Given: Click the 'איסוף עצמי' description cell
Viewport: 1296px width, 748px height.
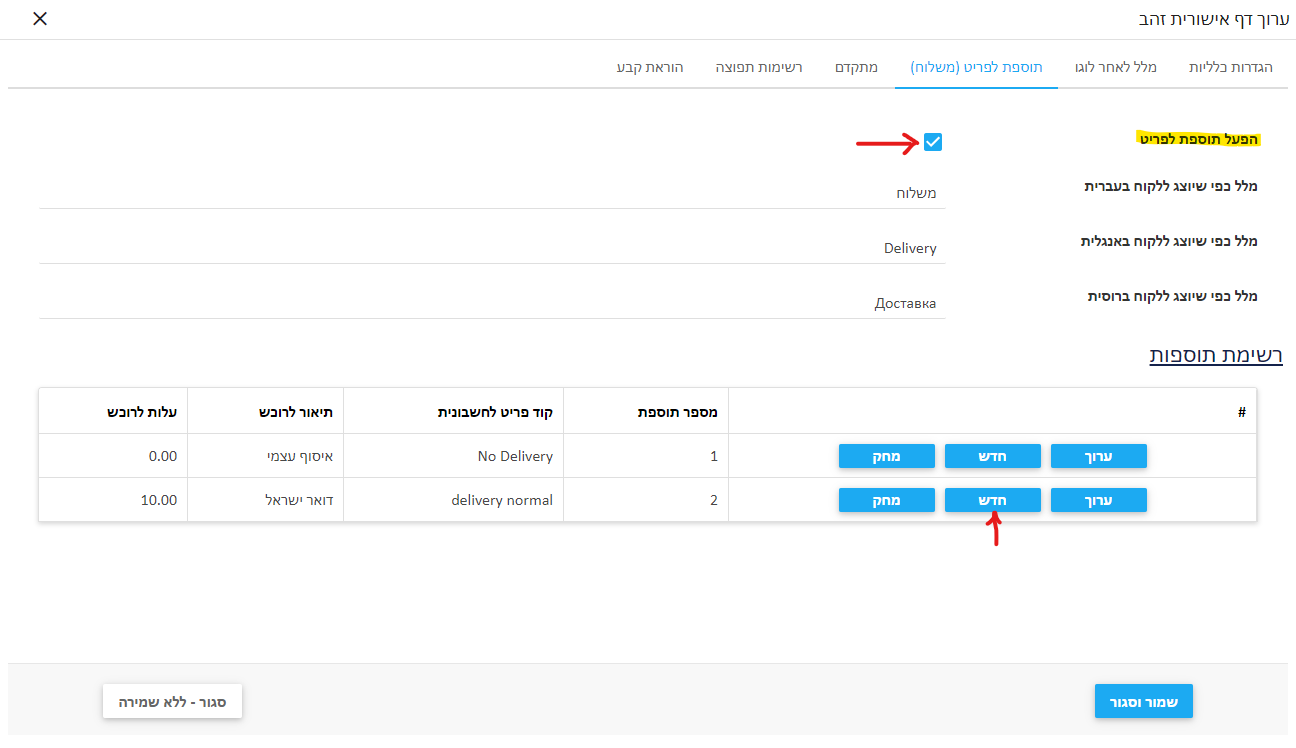Looking at the screenshot, I should pyautogui.click(x=266, y=456).
